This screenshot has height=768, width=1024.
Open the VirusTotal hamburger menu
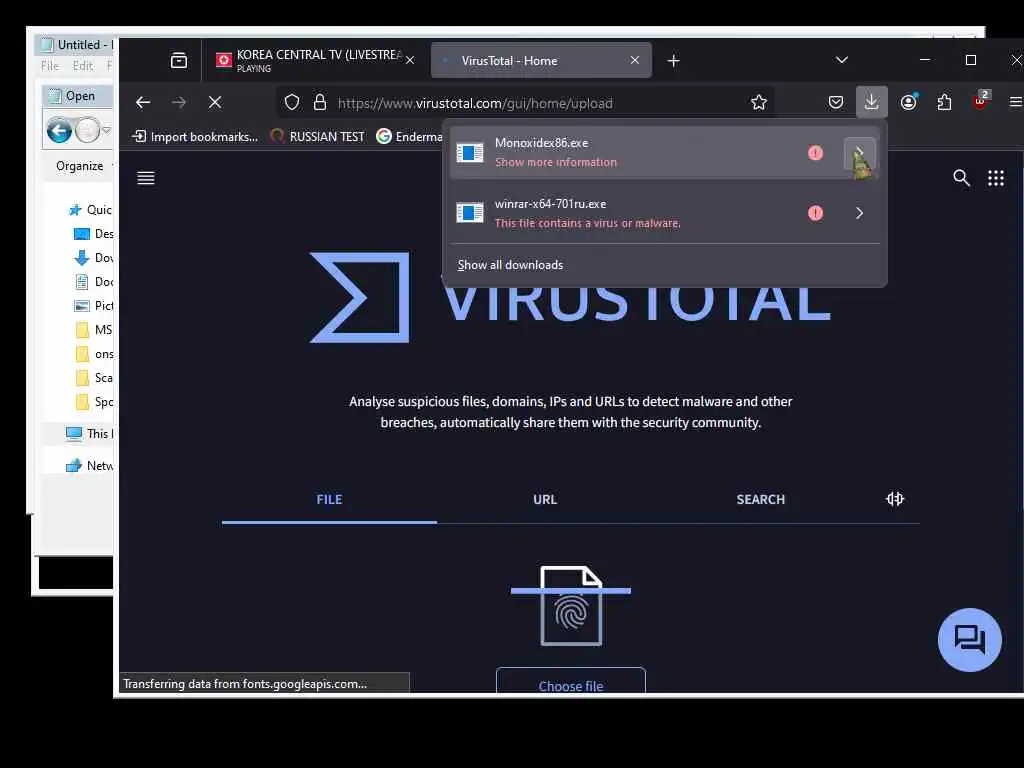pos(146,178)
